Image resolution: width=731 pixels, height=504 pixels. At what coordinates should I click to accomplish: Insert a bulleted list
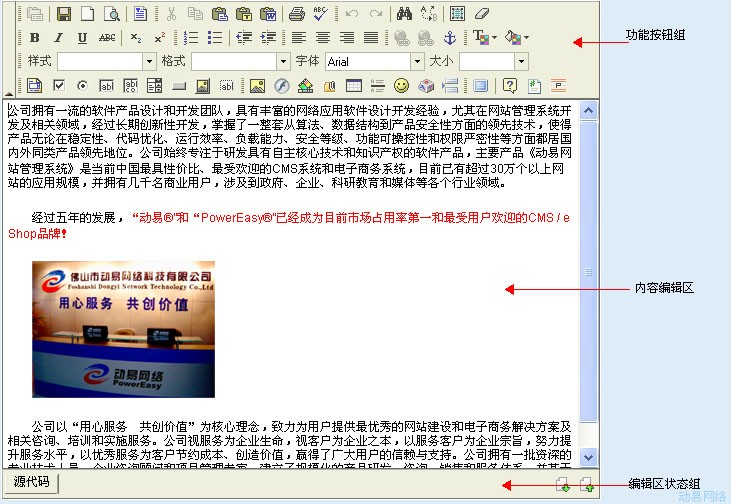[214, 37]
